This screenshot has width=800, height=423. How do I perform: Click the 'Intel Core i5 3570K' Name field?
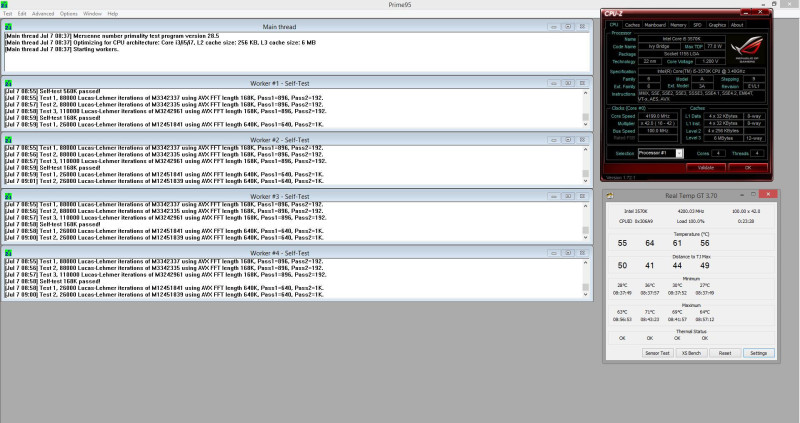681,39
